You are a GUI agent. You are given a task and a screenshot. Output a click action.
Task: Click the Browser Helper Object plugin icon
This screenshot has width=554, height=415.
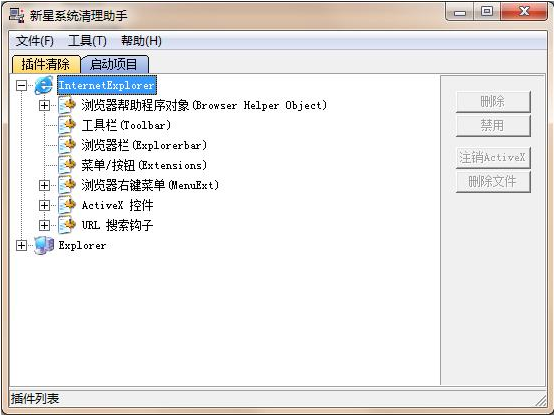(67, 105)
